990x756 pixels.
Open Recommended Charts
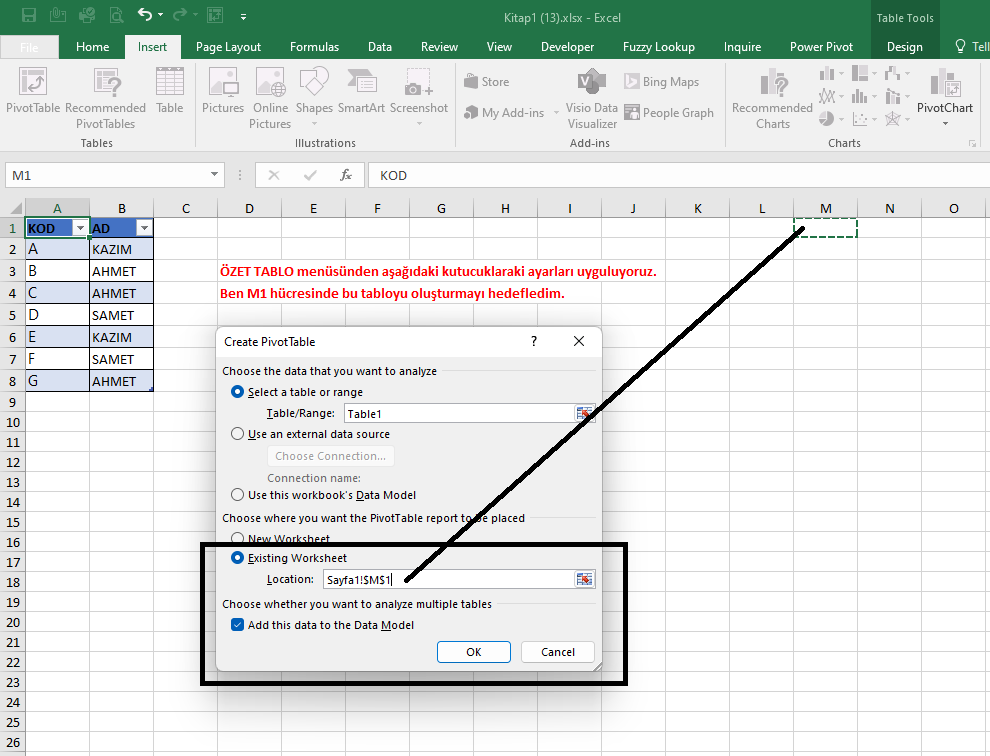pyautogui.click(x=773, y=99)
